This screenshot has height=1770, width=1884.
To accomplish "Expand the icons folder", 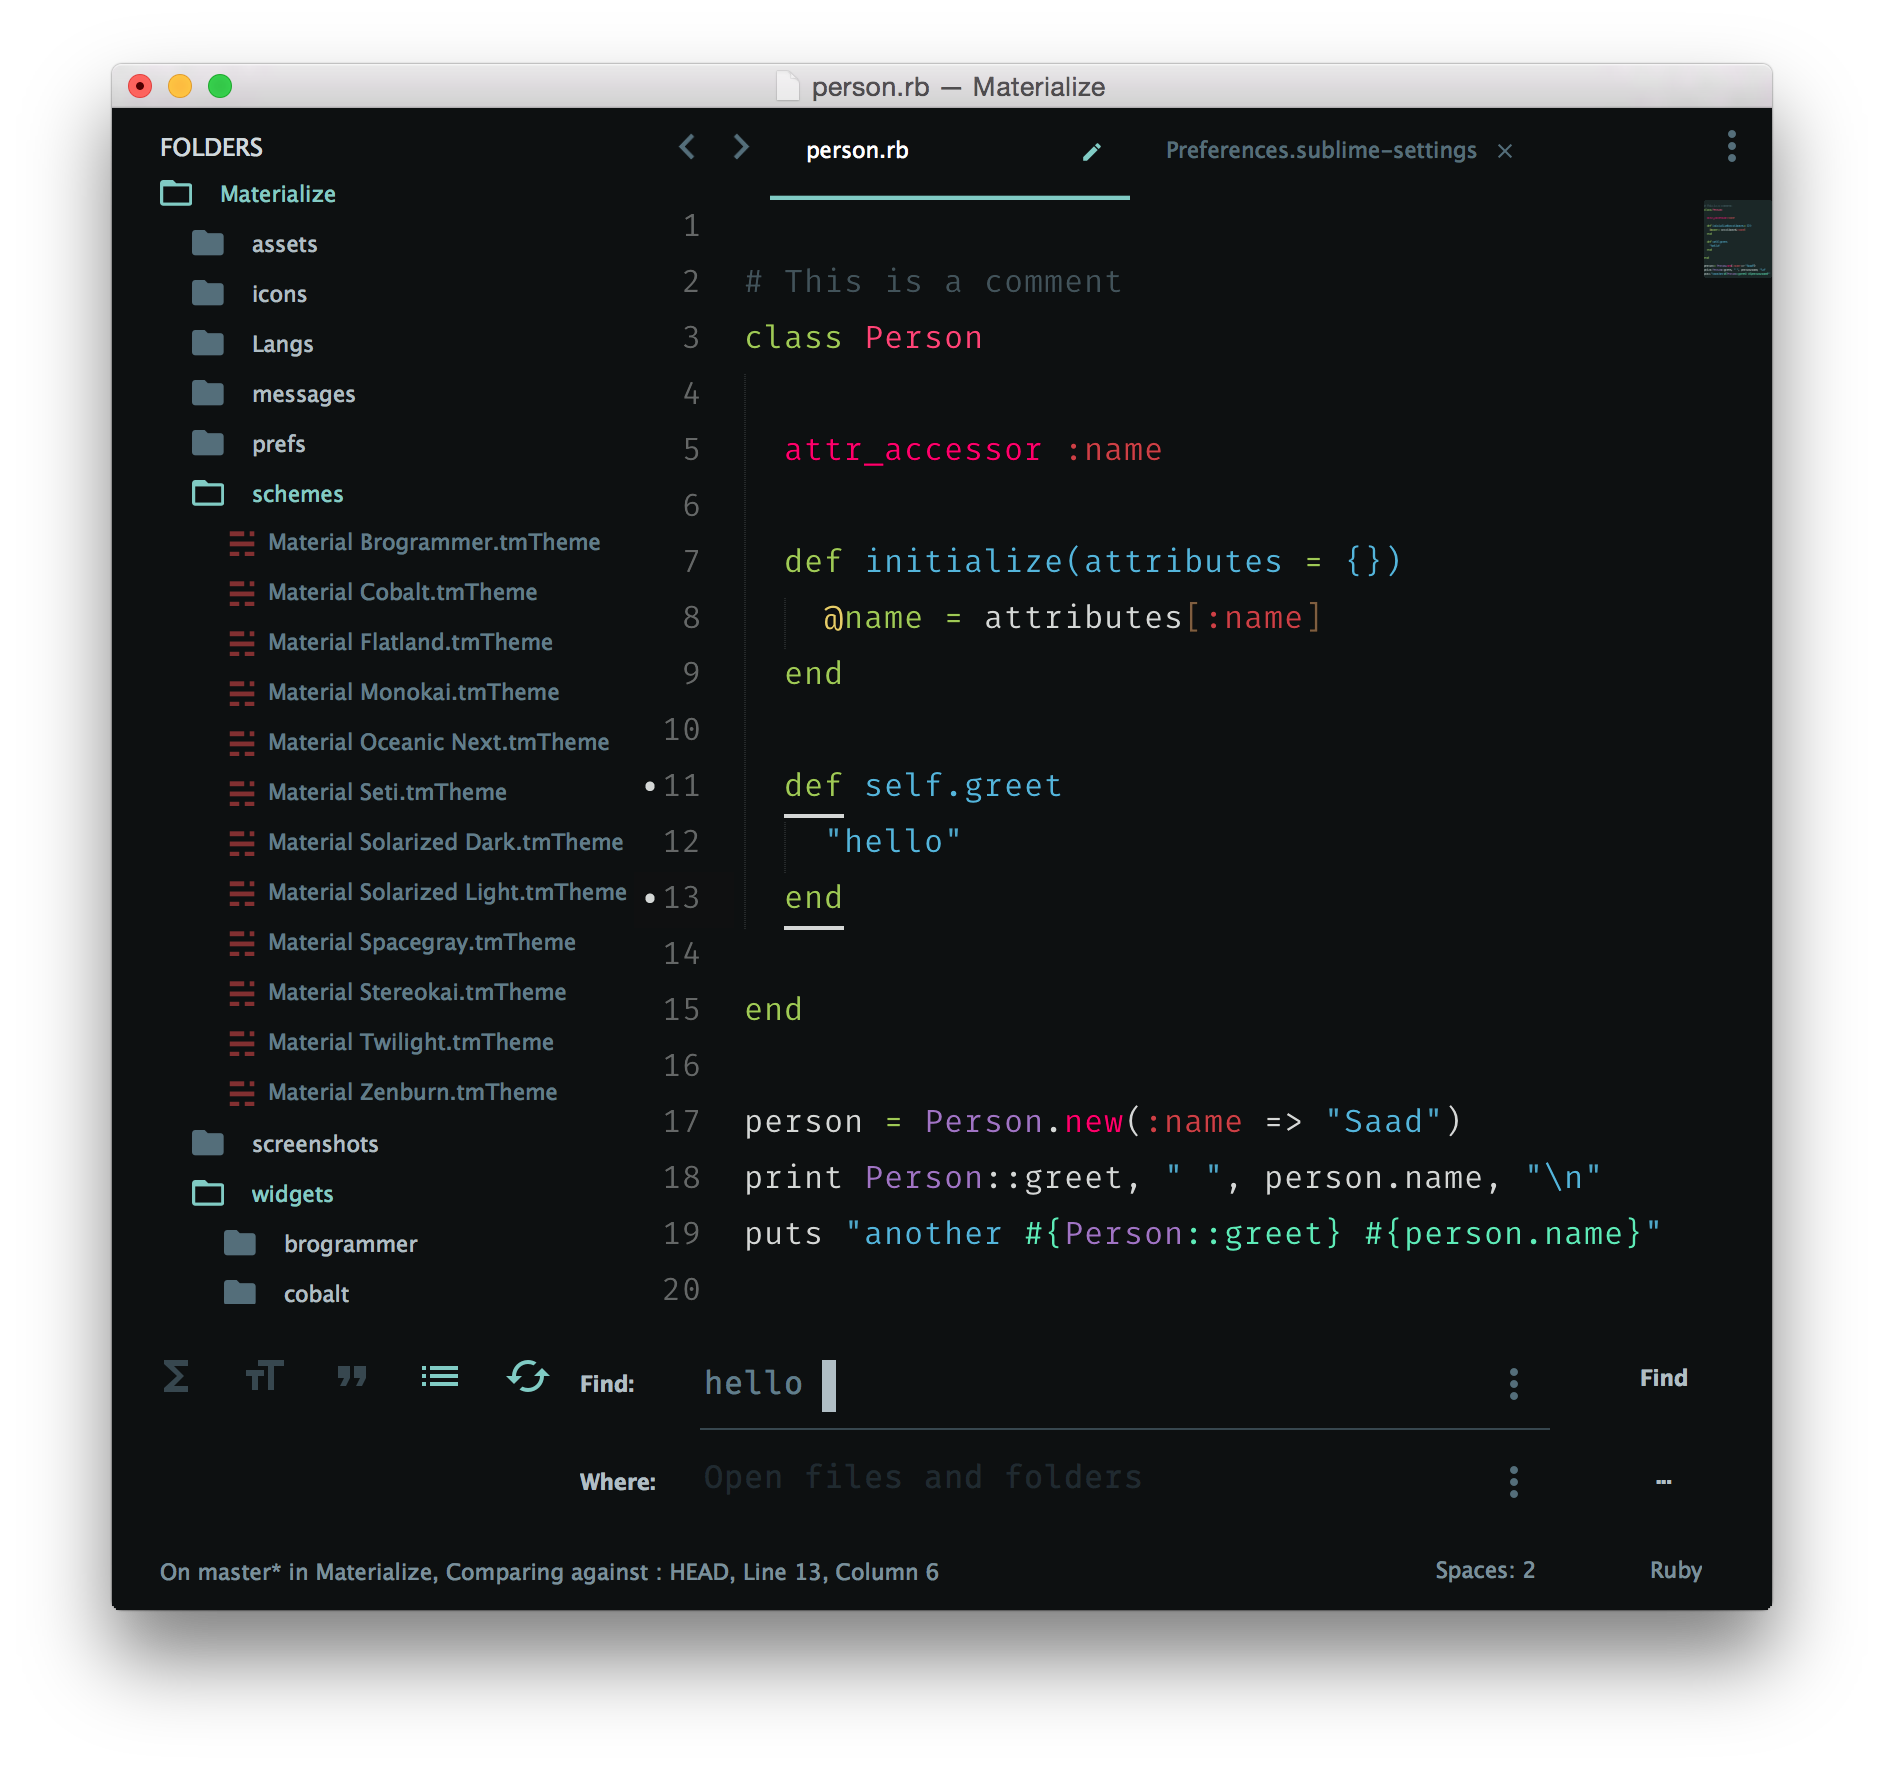I will click(249, 294).
